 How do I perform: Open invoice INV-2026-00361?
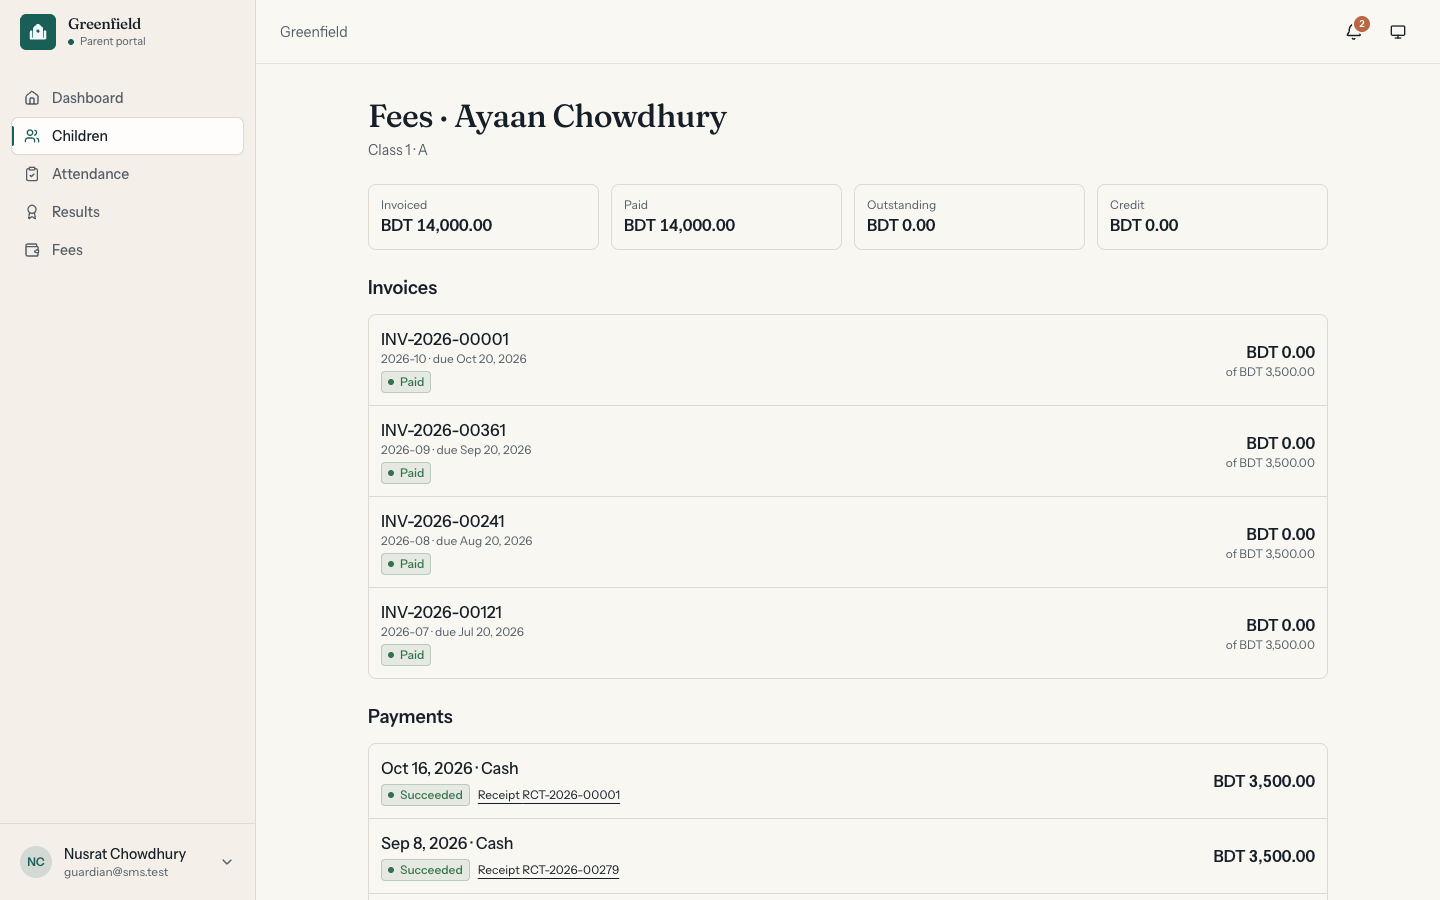(x=848, y=452)
